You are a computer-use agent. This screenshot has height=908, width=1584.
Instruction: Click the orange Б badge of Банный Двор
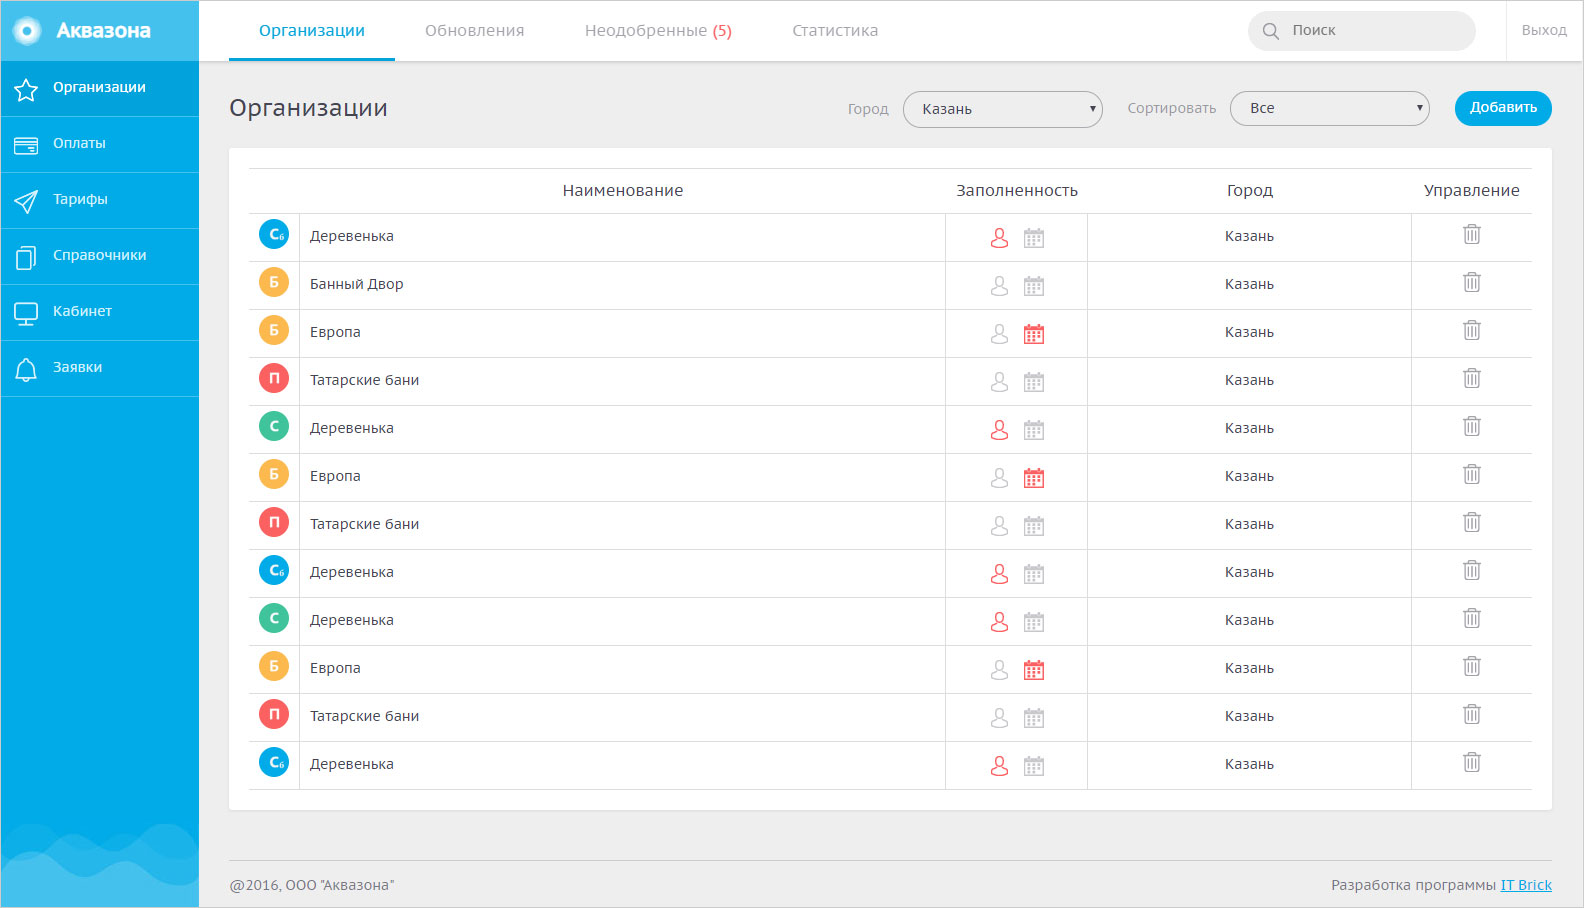click(274, 282)
